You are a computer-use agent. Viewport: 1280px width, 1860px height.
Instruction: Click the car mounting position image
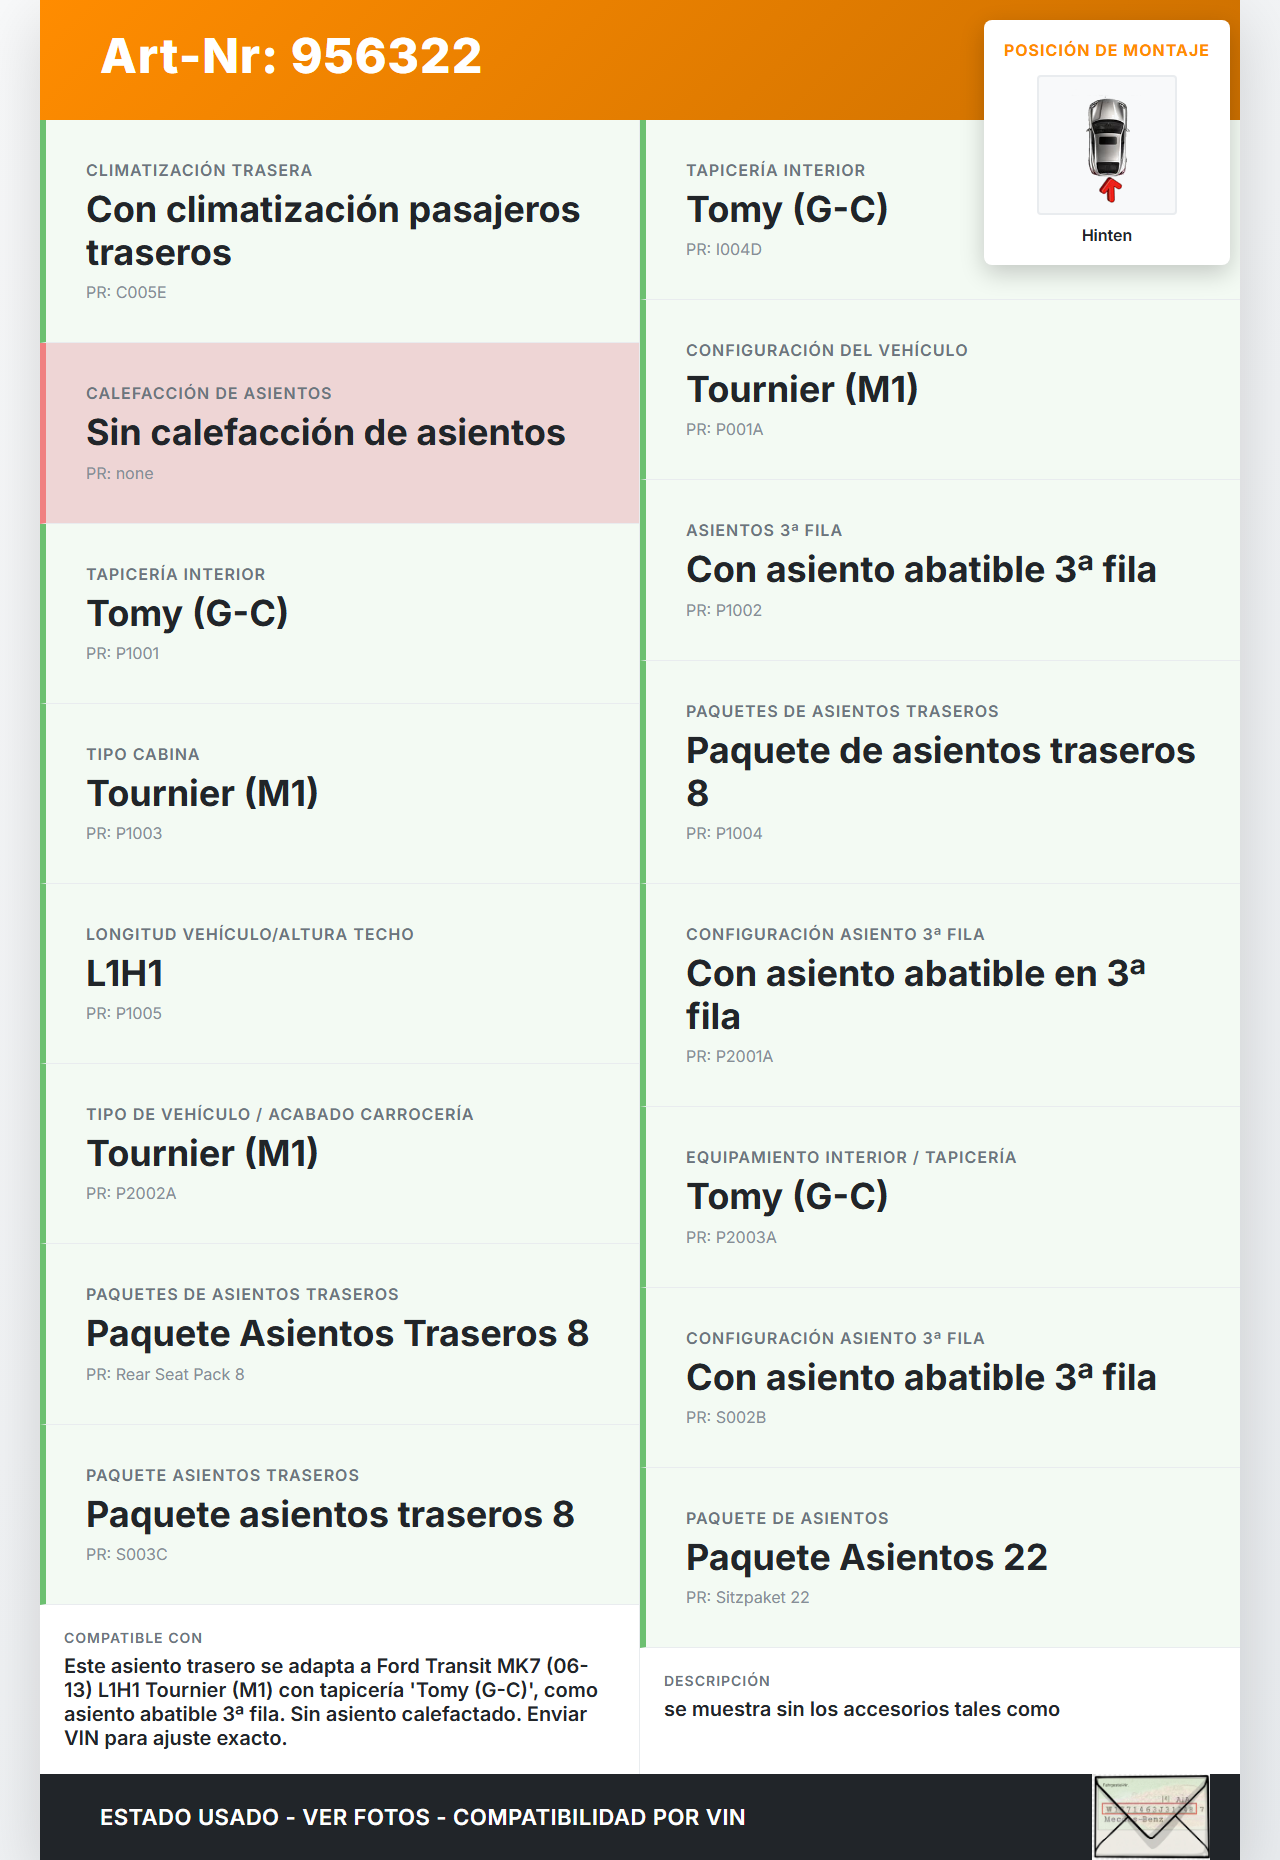1107,146
